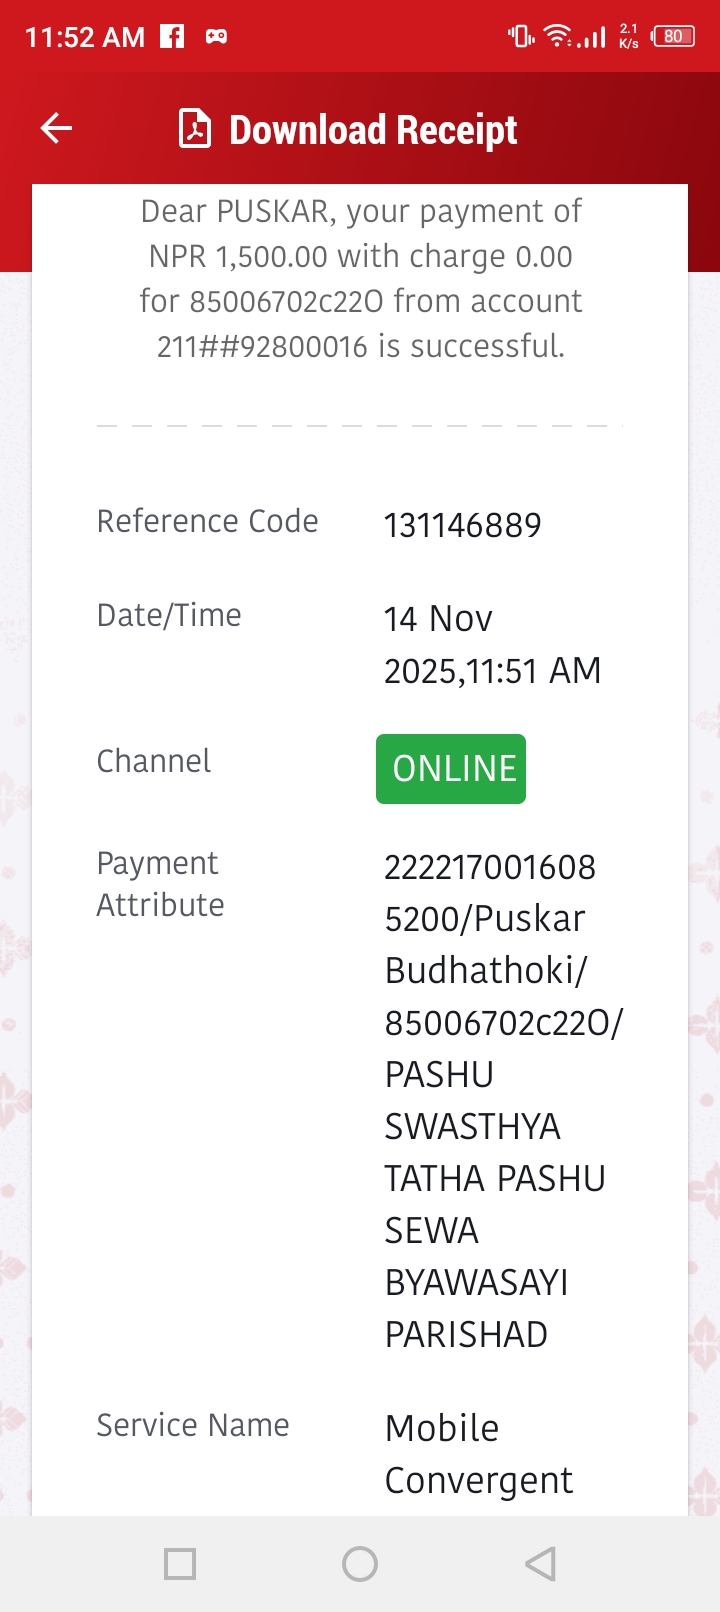
Task: Tap the Reference Code label
Action: 207,521
